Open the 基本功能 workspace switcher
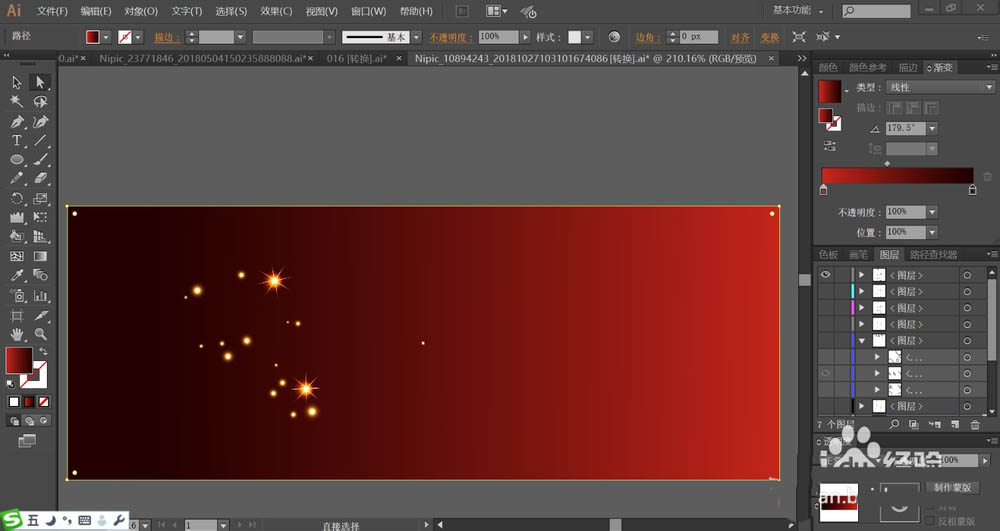This screenshot has height=531, width=1000. pos(798,10)
